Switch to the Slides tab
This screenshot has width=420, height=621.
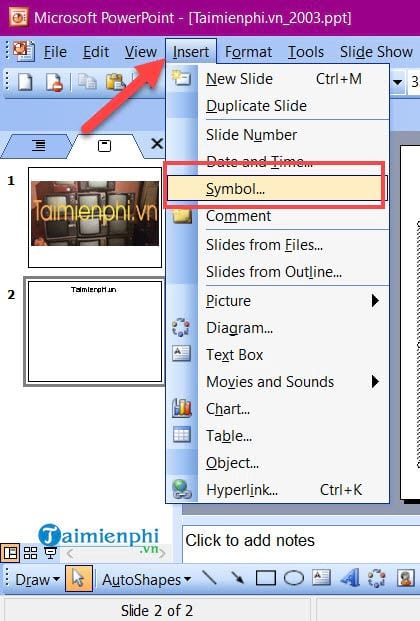pyautogui.click(x=105, y=146)
